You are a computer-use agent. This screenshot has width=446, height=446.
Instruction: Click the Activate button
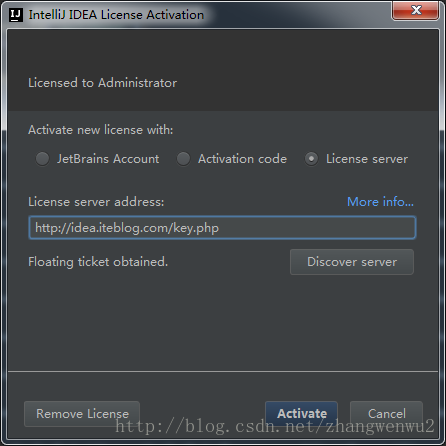[302, 414]
